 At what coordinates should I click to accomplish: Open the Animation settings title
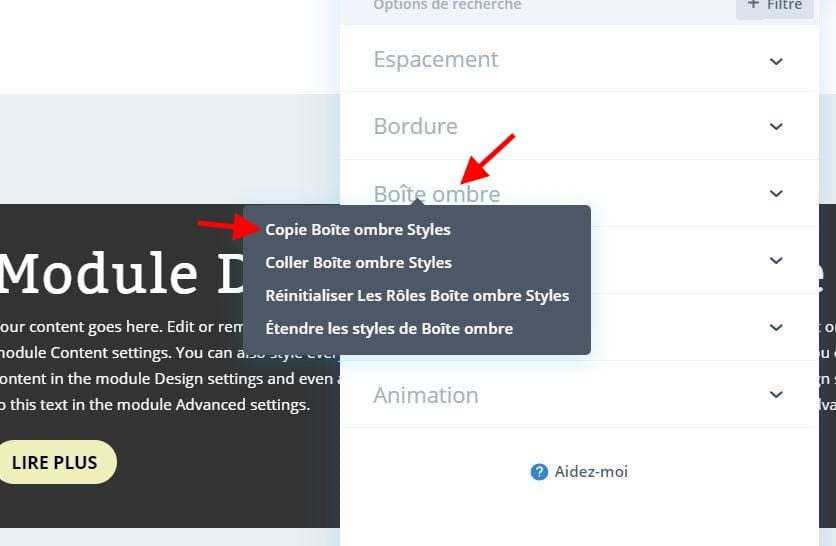coord(426,395)
